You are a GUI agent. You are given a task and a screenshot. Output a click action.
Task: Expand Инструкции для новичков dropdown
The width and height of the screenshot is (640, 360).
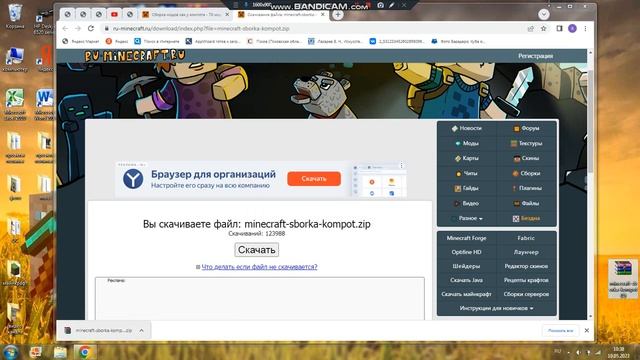click(496, 308)
